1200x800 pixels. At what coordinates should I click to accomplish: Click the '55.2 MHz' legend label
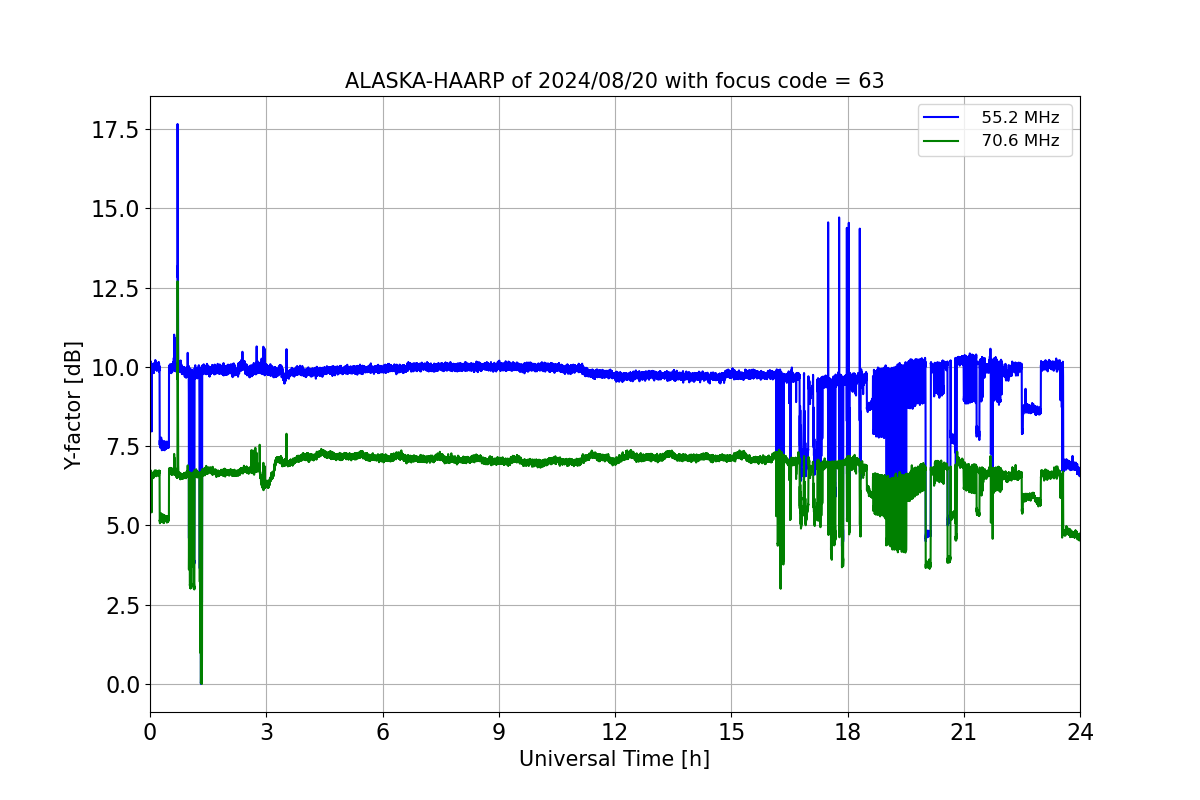(1020, 118)
